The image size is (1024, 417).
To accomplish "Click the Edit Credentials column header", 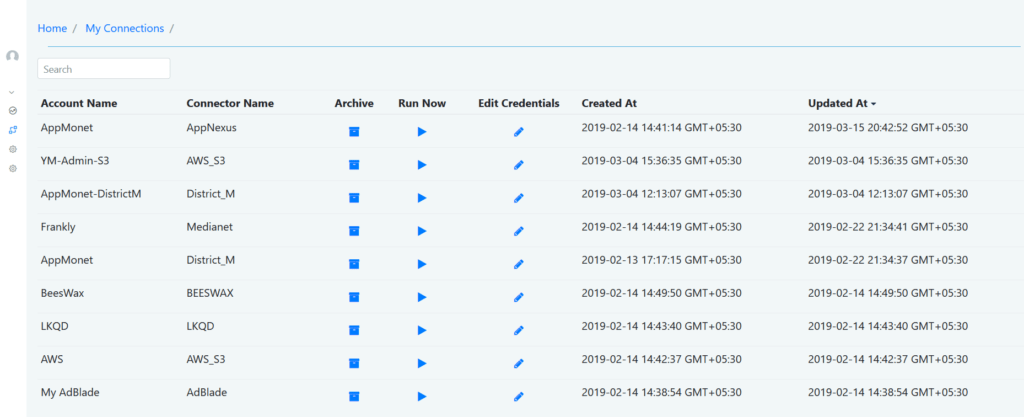I will [519, 103].
